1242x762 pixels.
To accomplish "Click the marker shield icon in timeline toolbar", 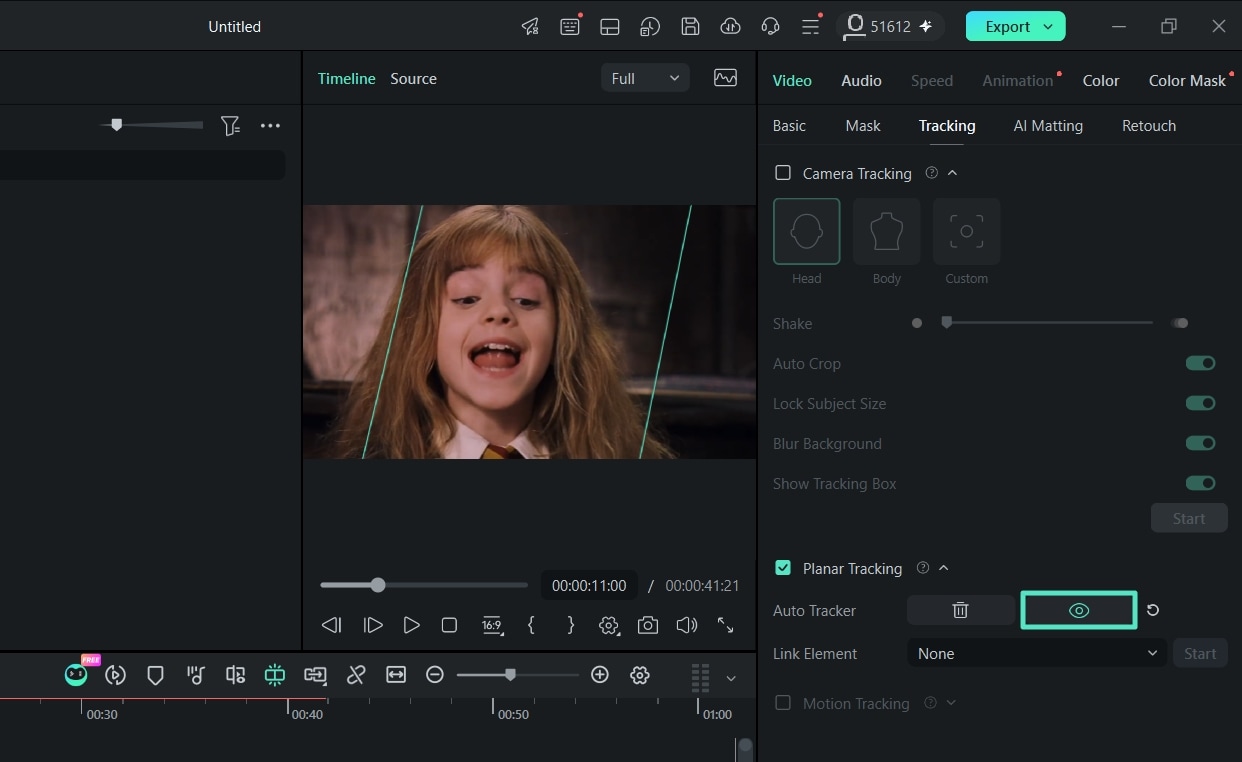I will pyautogui.click(x=155, y=675).
